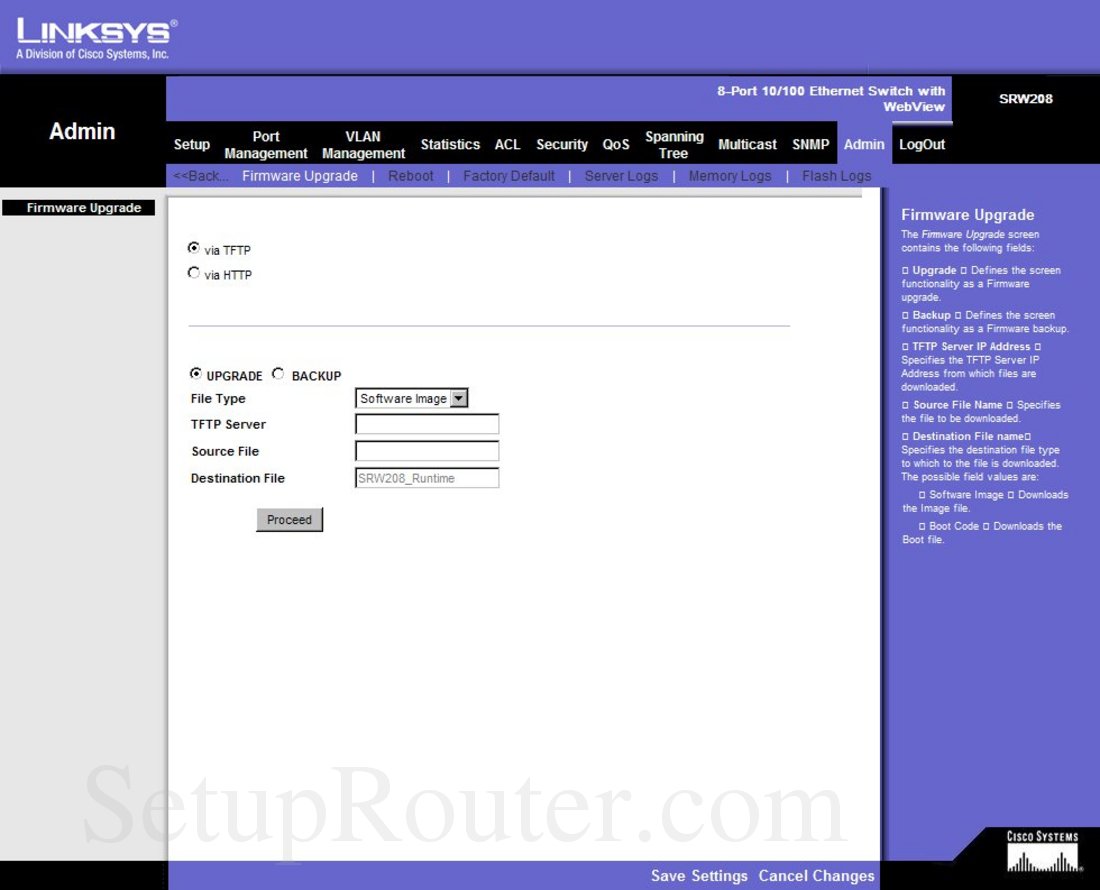Click the Source File input field
This screenshot has height=890, width=1100.
coord(427,451)
